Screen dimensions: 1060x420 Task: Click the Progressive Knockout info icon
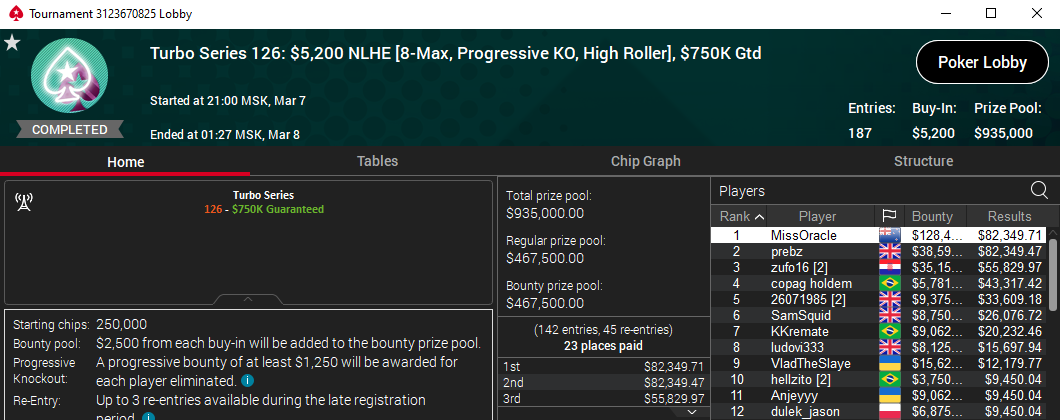(x=247, y=380)
